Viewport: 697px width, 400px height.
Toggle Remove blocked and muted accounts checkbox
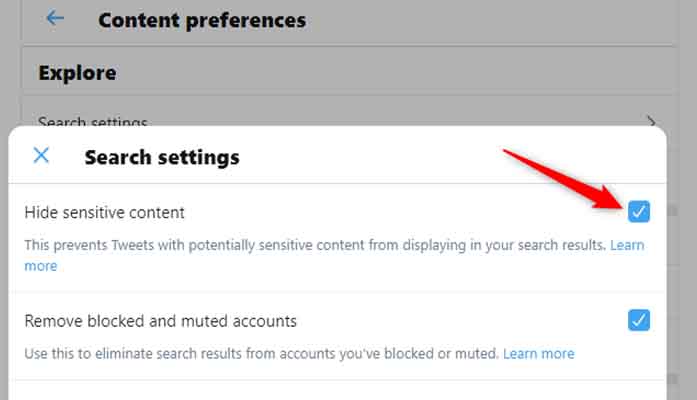coord(638,320)
